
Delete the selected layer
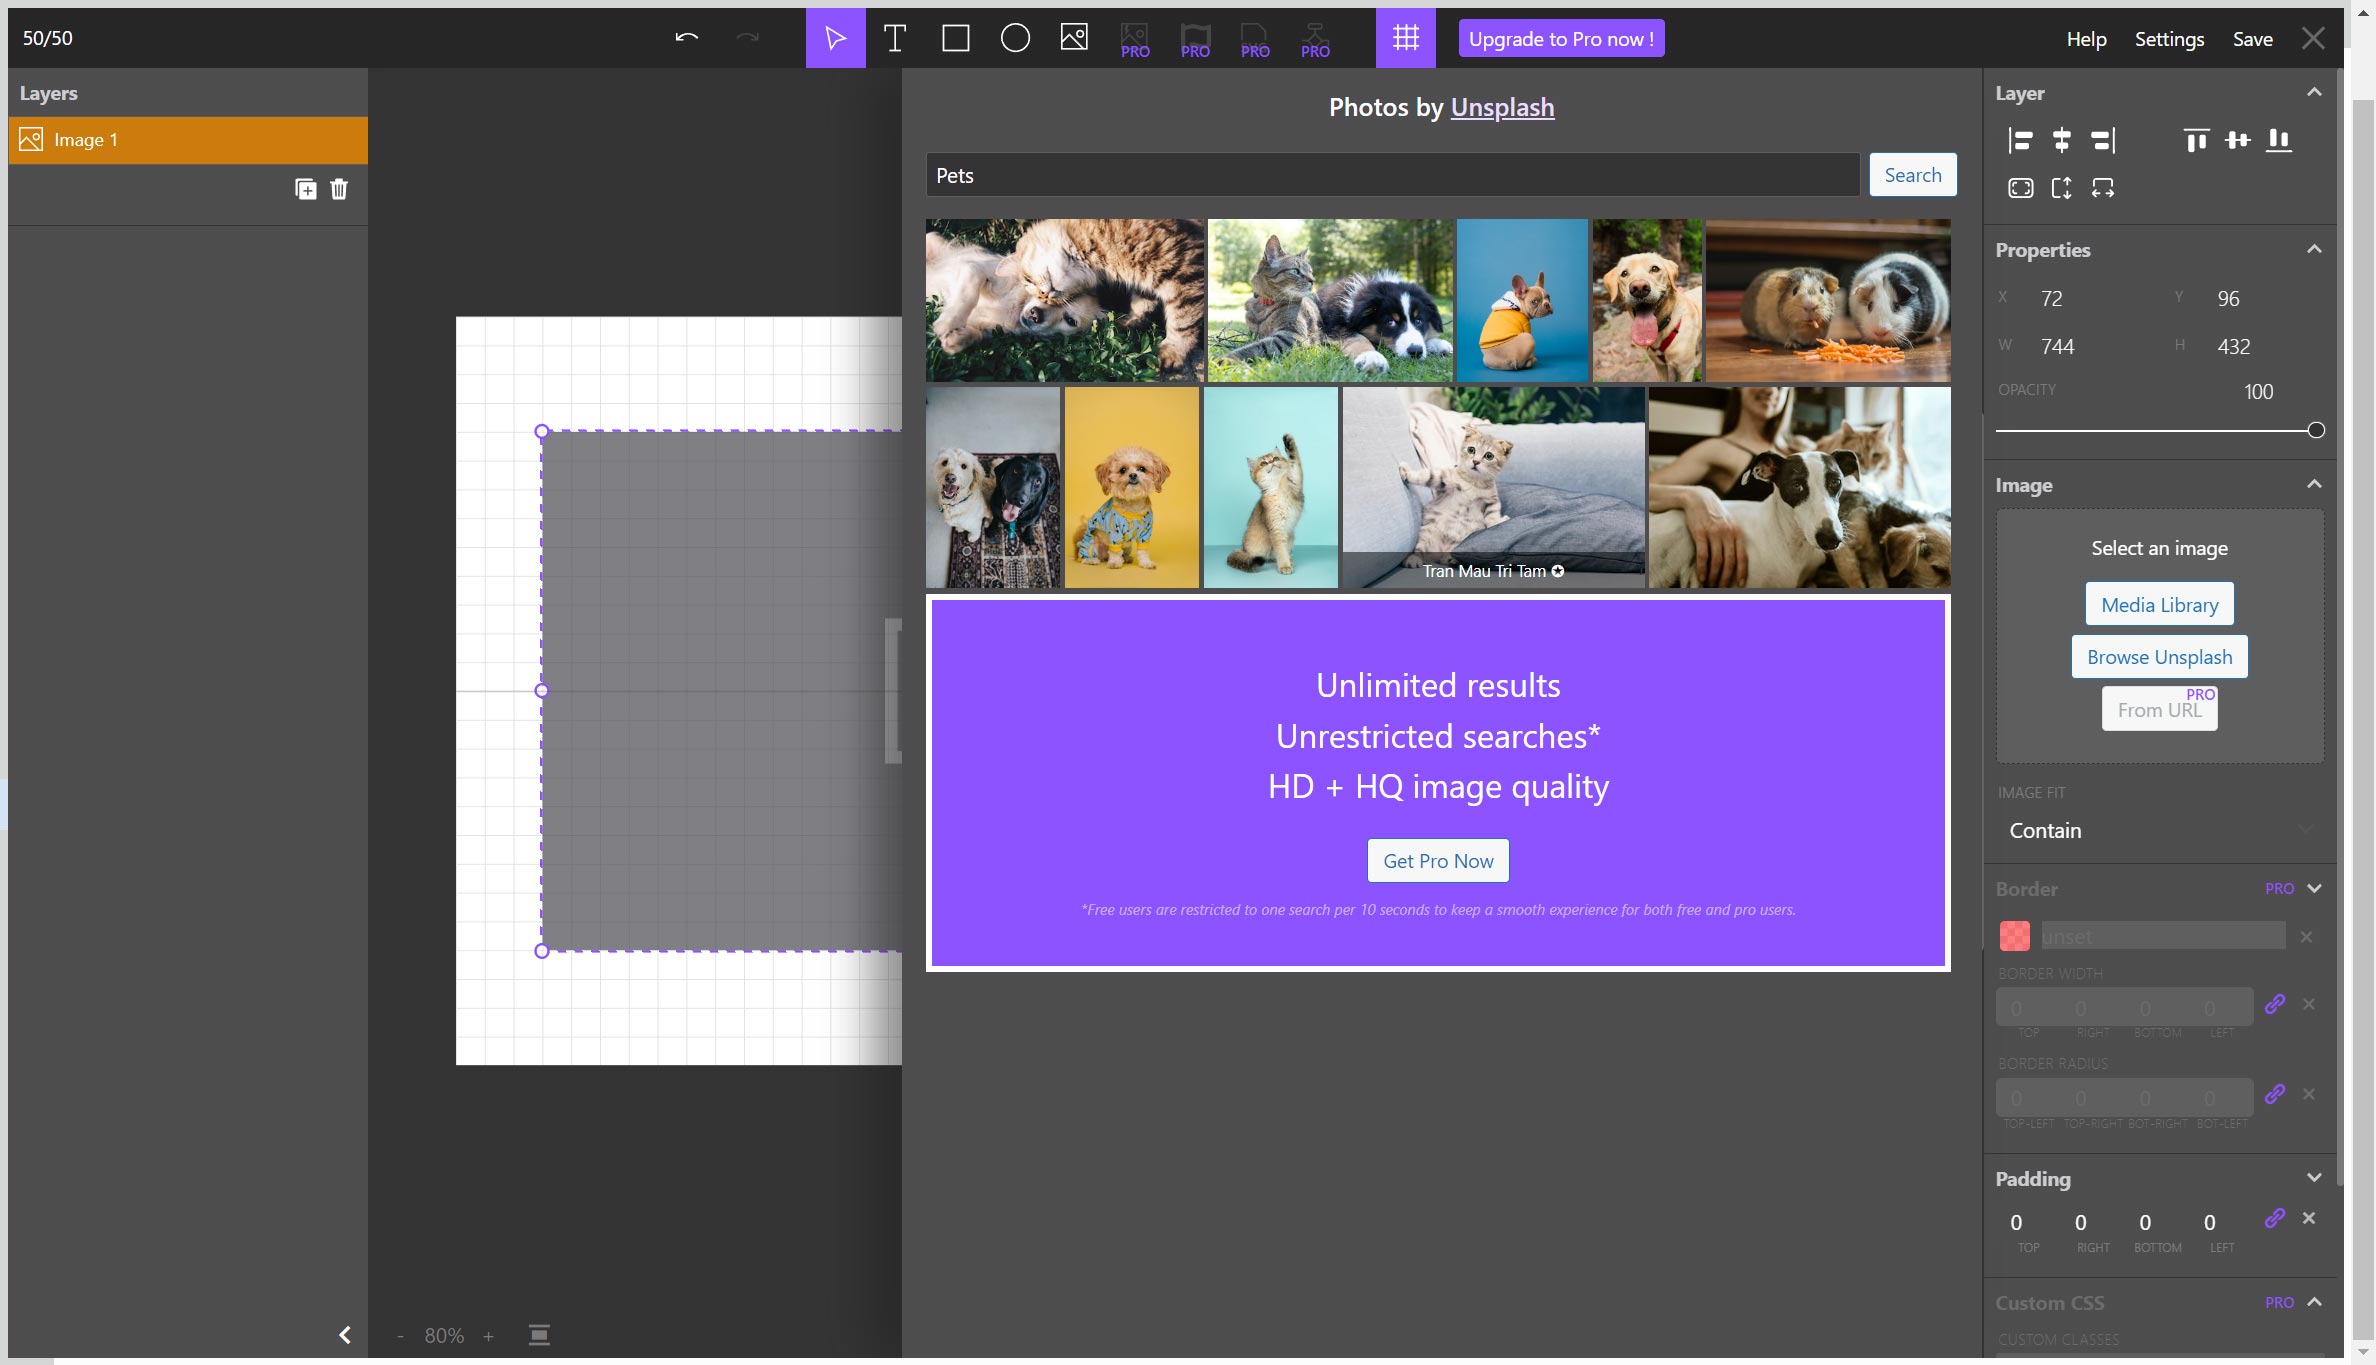tap(339, 189)
